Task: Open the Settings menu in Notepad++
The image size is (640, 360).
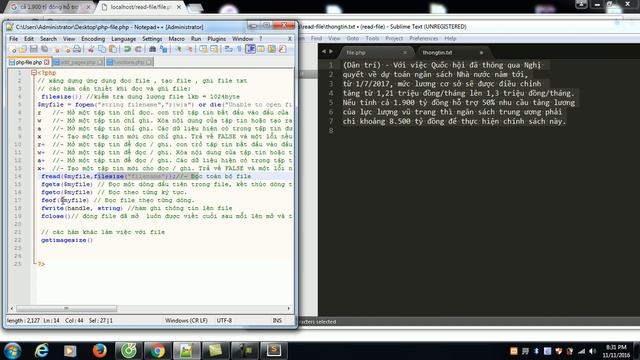Action: click(x=152, y=39)
